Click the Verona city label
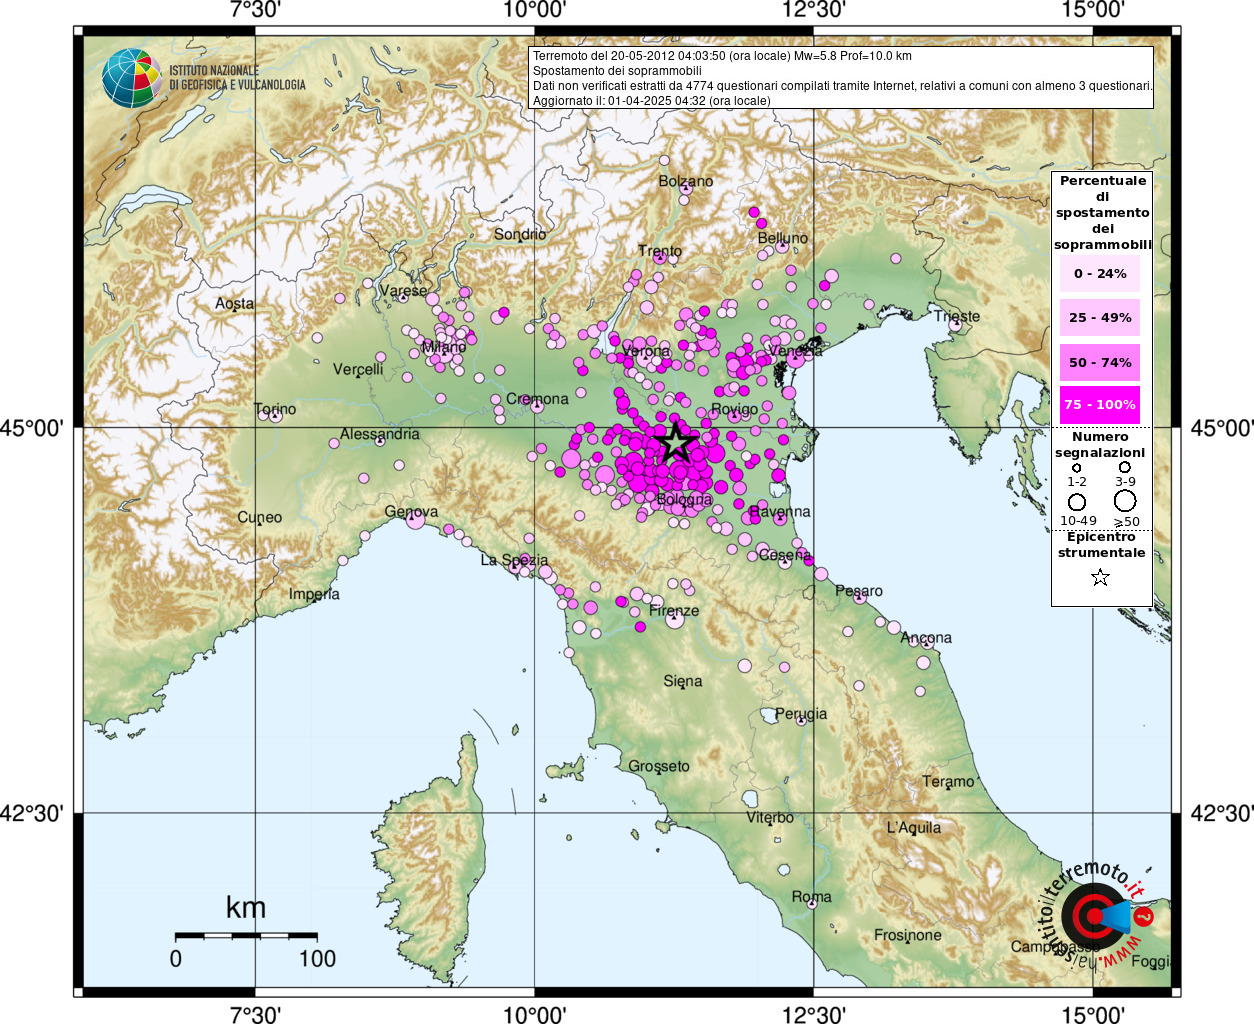Image resolution: width=1254 pixels, height=1024 pixels. coord(646,351)
